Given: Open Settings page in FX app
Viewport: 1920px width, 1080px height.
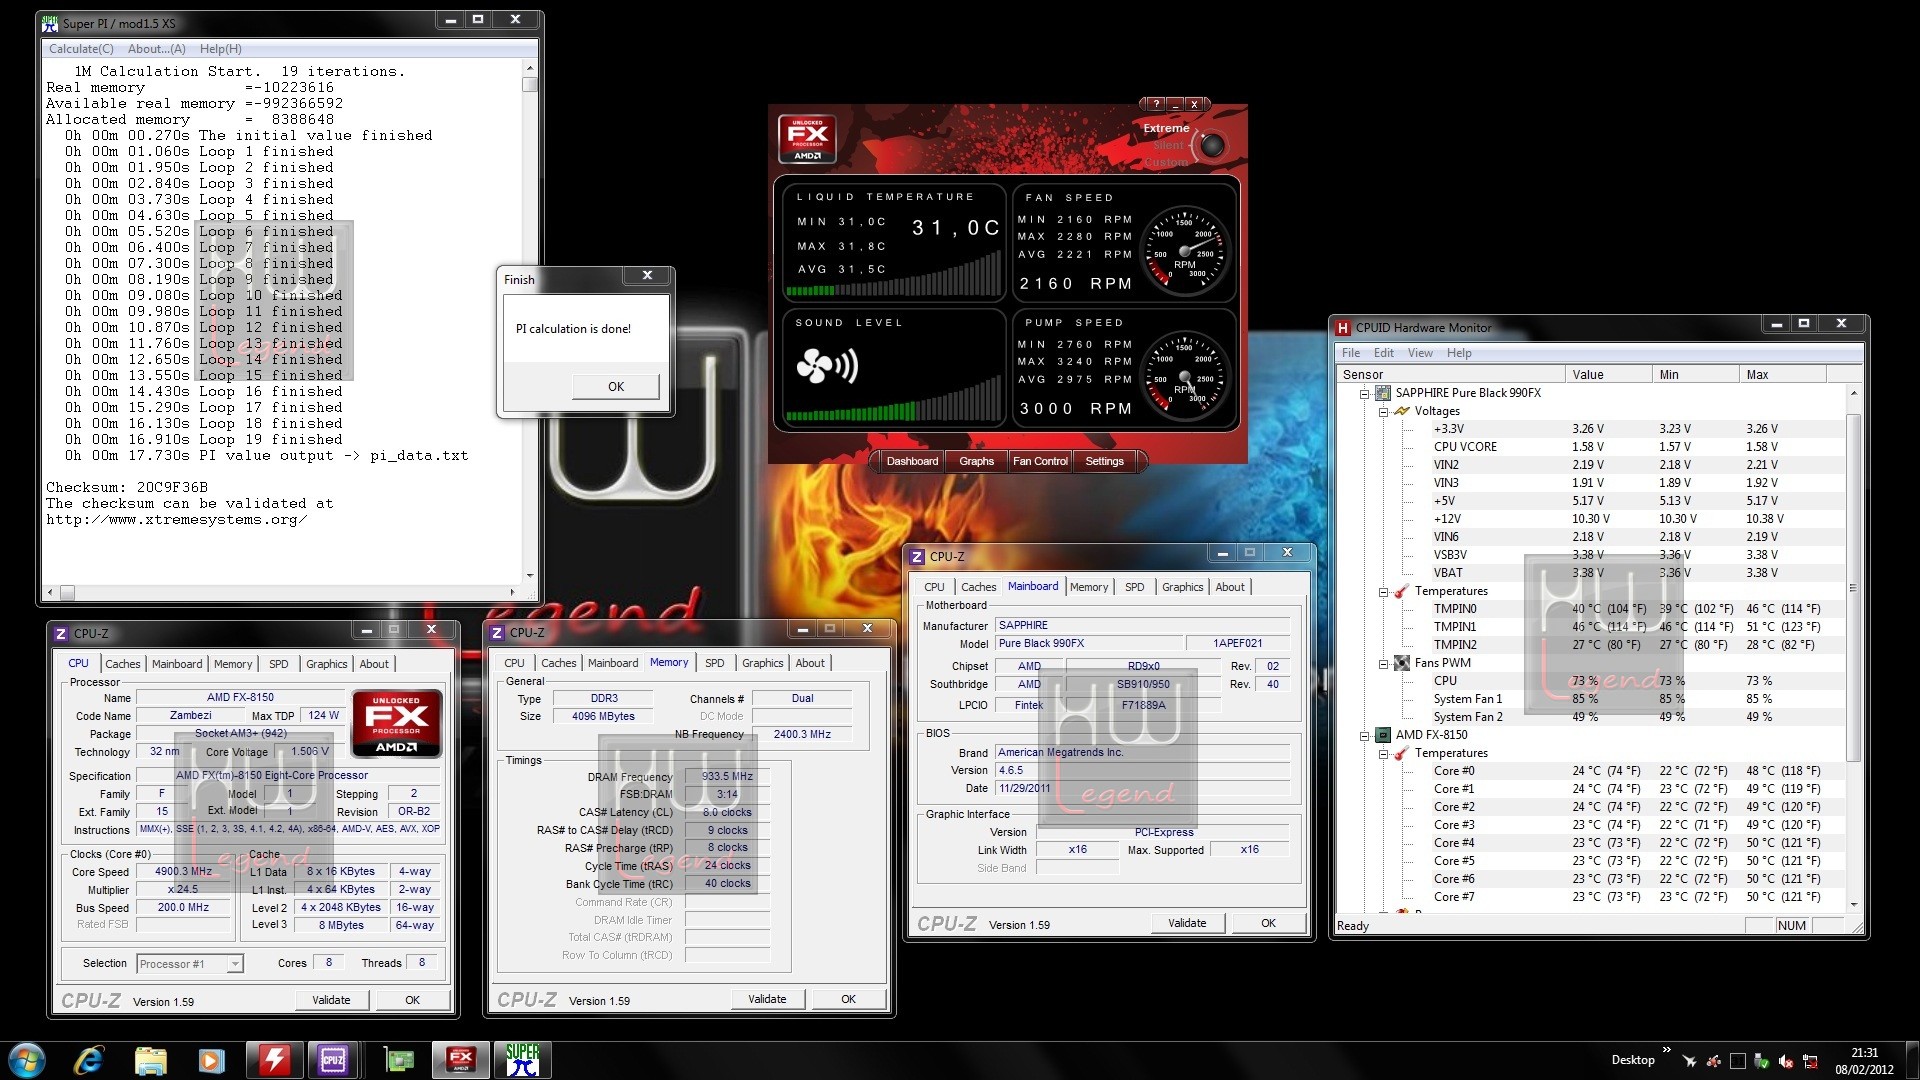Looking at the screenshot, I should pos(1104,461).
